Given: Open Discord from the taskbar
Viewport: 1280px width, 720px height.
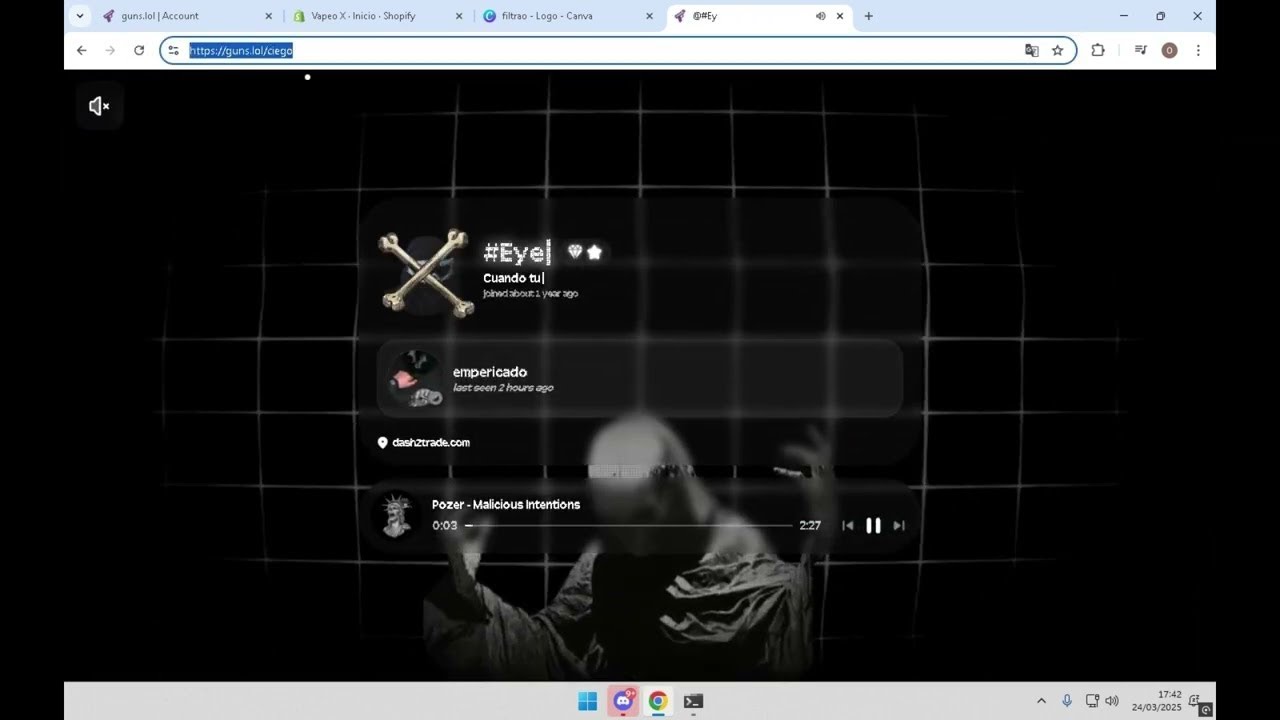Looking at the screenshot, I should [x=623, y=701].
